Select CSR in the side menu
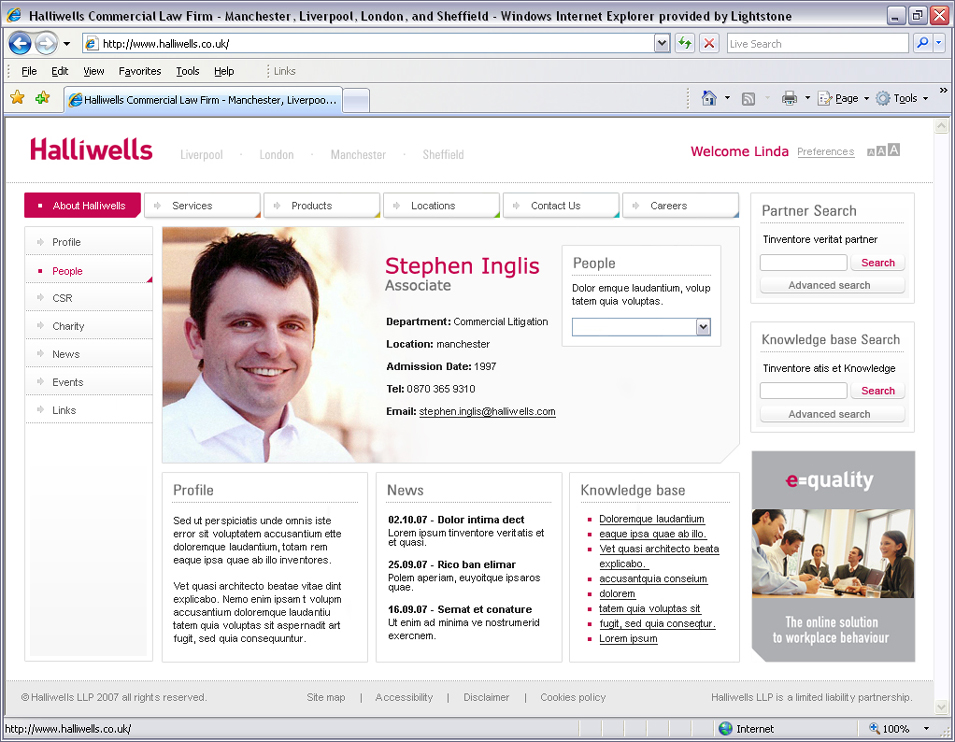Viewport: 955px width, 742px height. coord(89,298)
